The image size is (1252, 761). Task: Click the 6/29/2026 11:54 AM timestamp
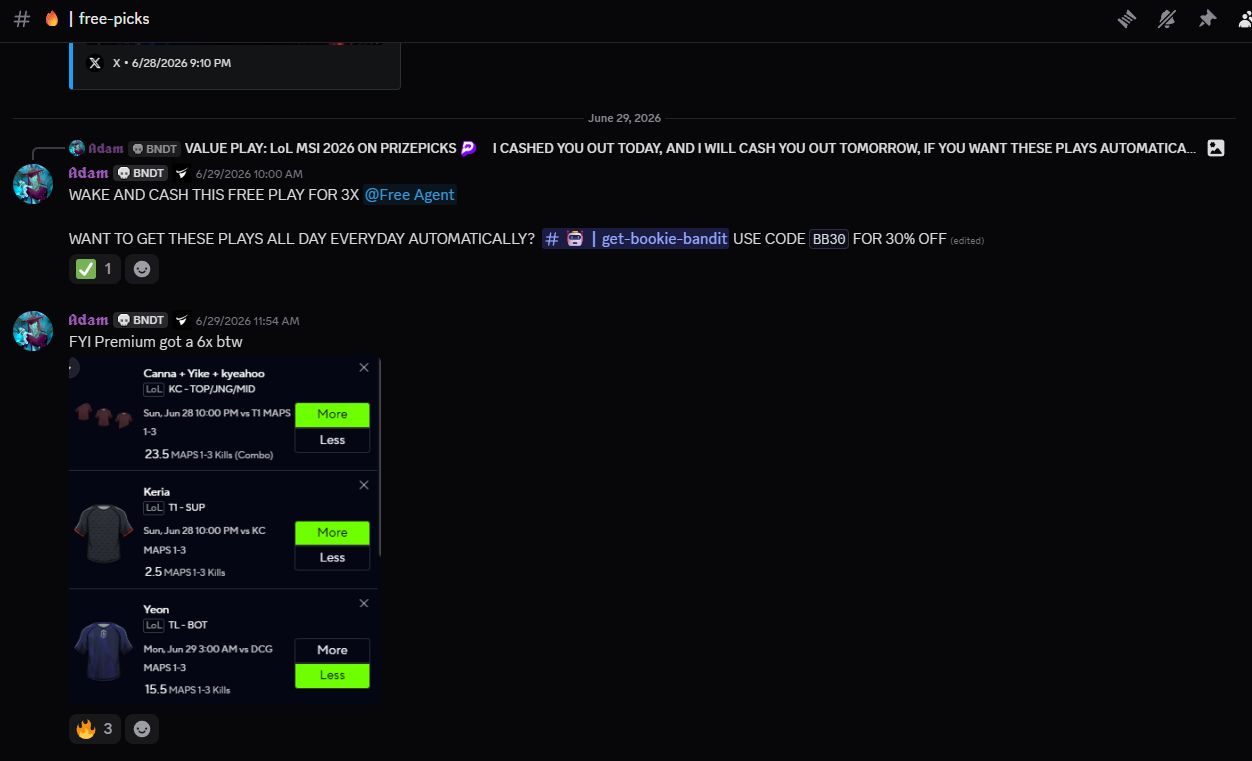pos(247,321)
